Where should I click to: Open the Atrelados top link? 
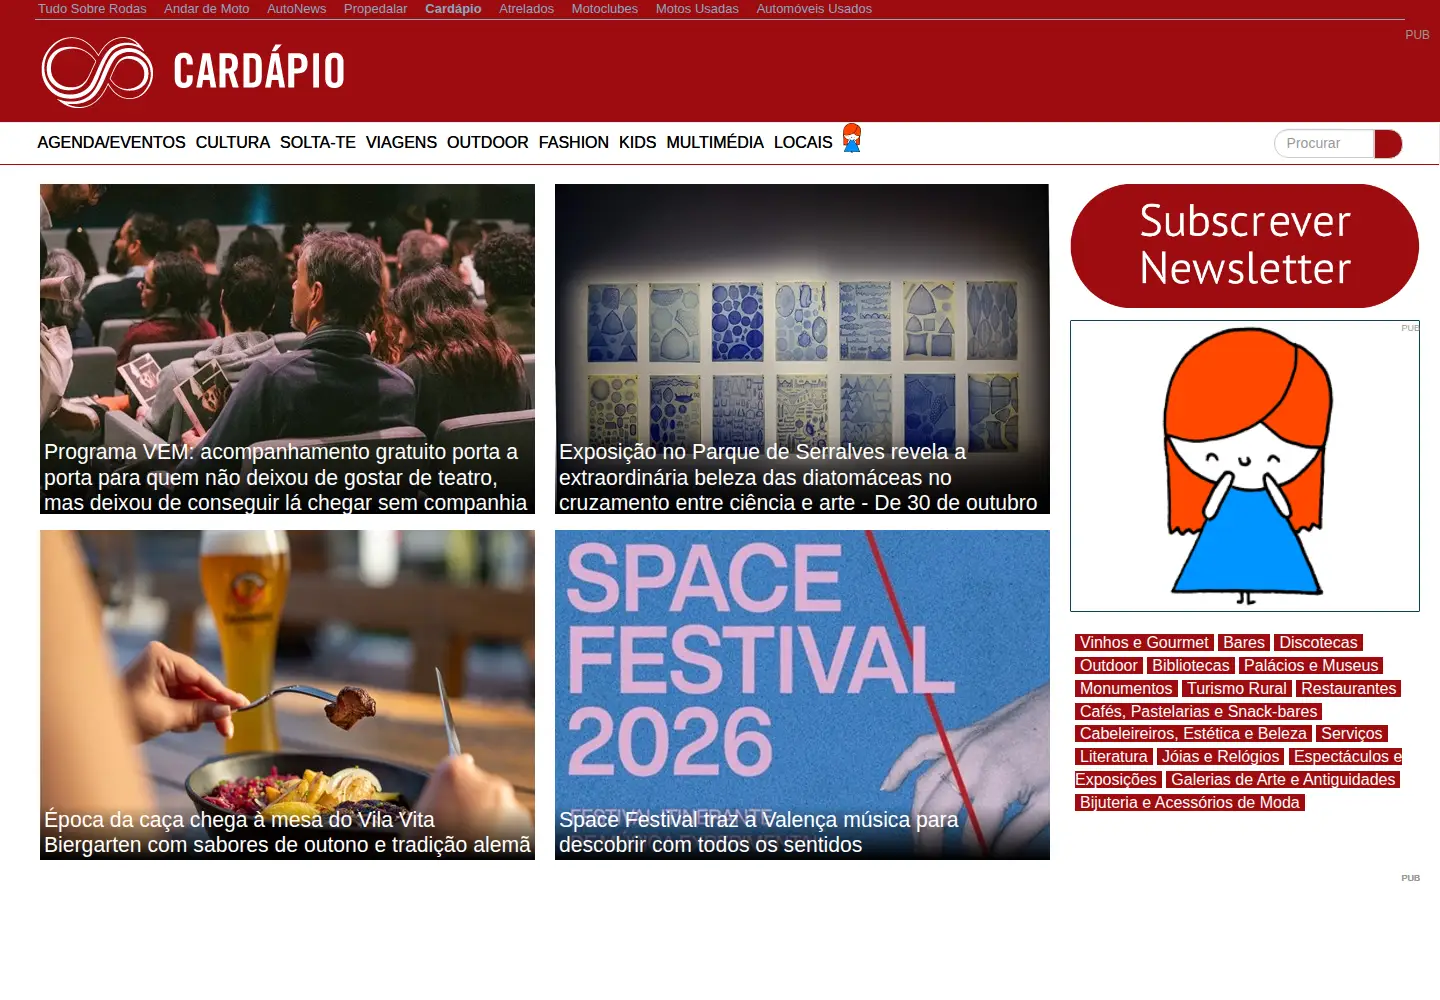[527, 9]
